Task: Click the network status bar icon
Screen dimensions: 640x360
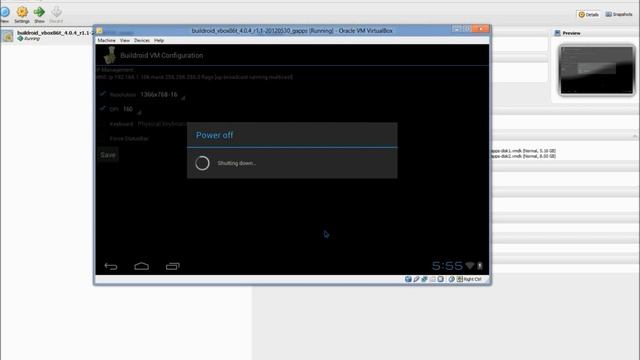Action: point(424,279)
